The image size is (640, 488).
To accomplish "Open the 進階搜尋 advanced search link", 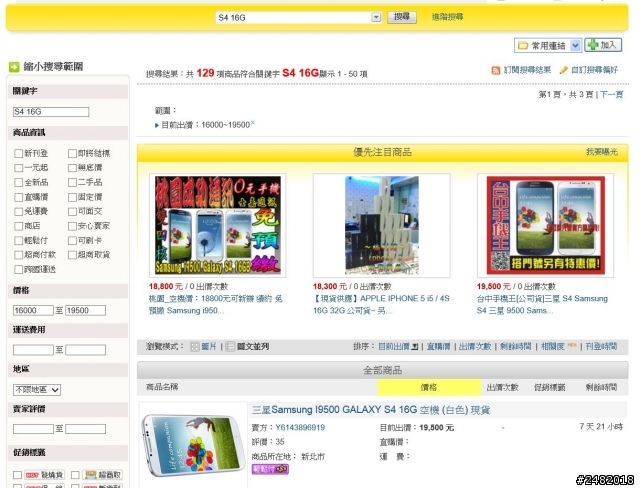I will coord(447,17).
